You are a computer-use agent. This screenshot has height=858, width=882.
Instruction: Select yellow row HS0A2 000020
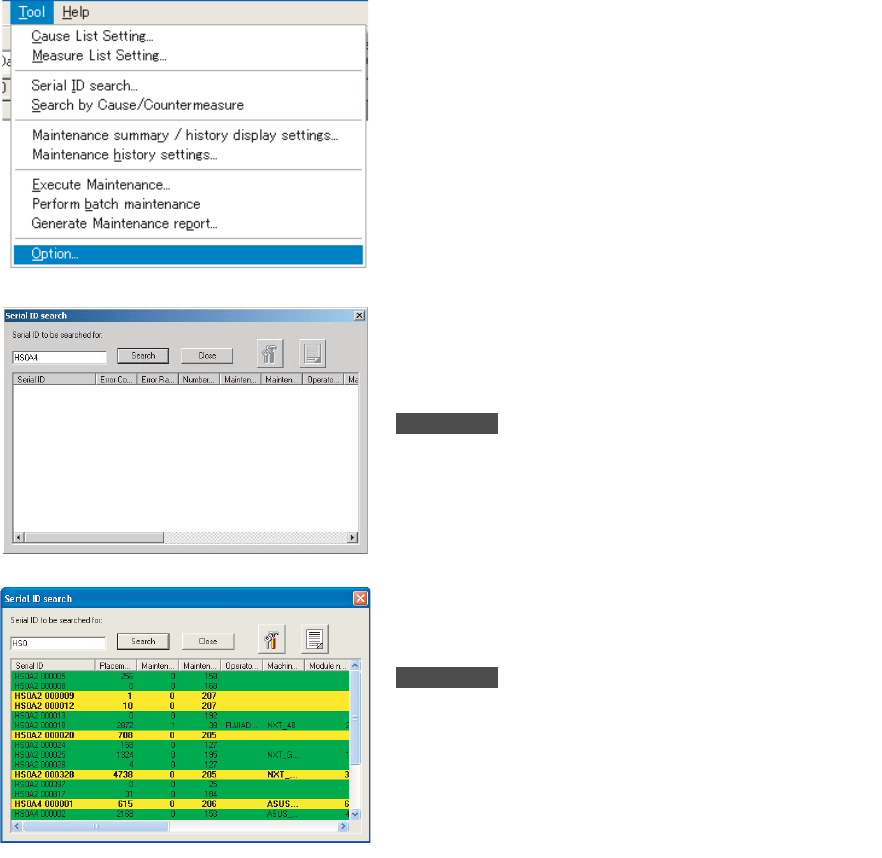point(180,735)
